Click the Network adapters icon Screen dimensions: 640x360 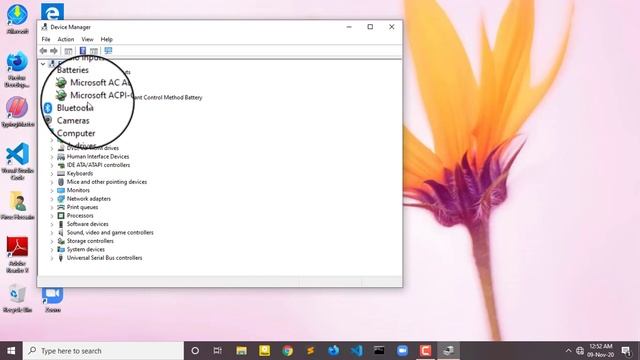tap(61, 199)
